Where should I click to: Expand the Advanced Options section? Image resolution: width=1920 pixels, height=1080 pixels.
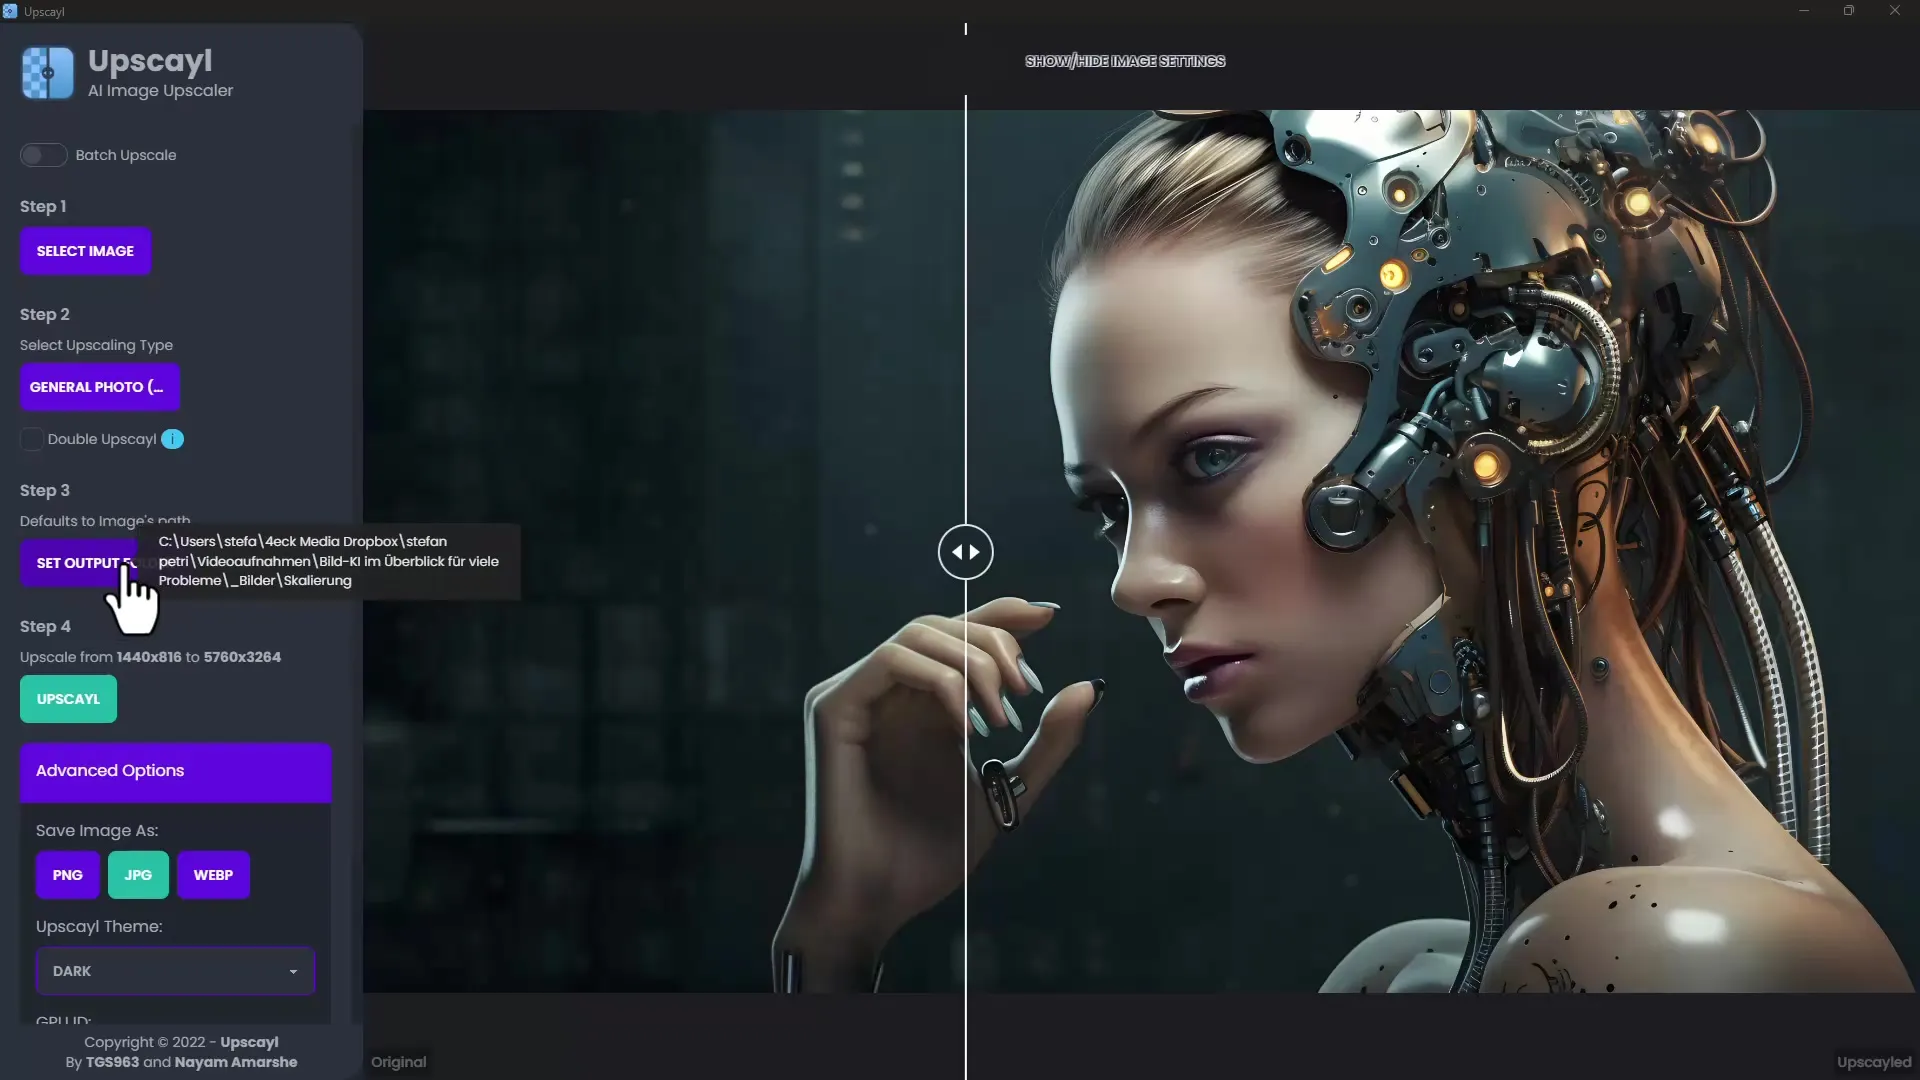coord(175,770)
